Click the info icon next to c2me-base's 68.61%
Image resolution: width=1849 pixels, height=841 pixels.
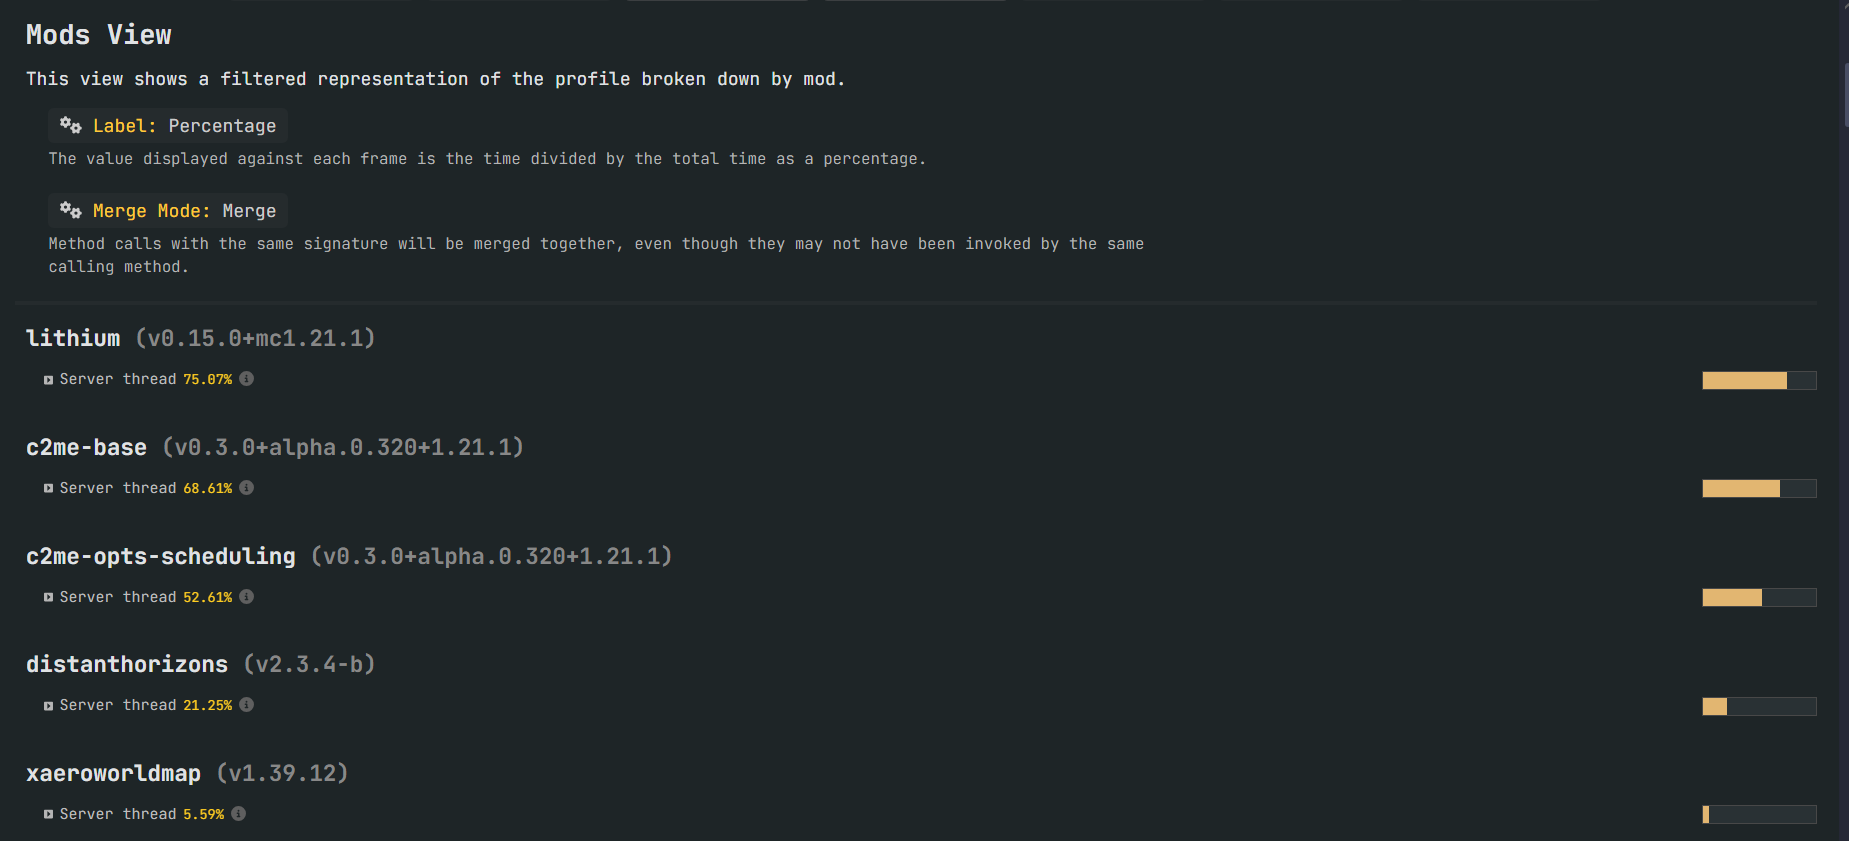(x=247, y=488)
